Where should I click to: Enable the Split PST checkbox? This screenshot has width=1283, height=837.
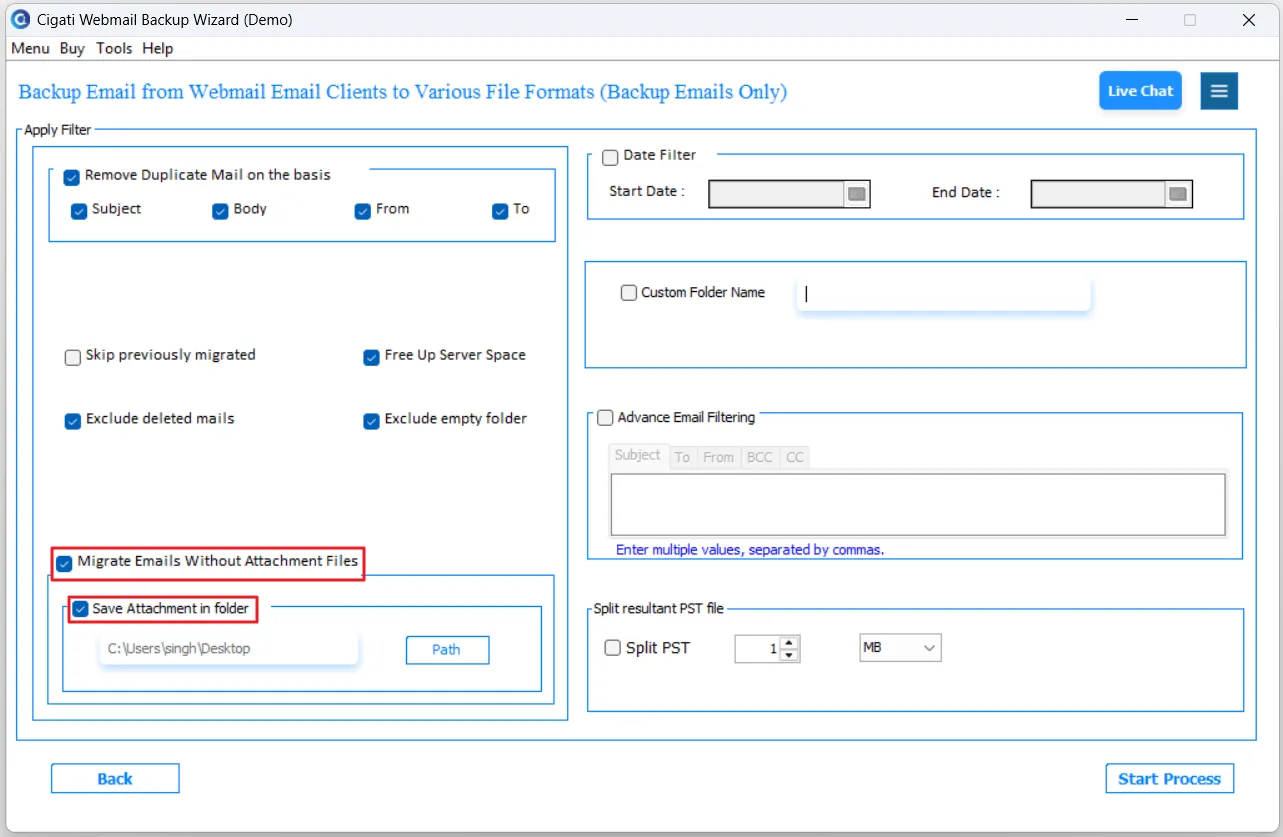pyautogui.click(x=613, y=648)
